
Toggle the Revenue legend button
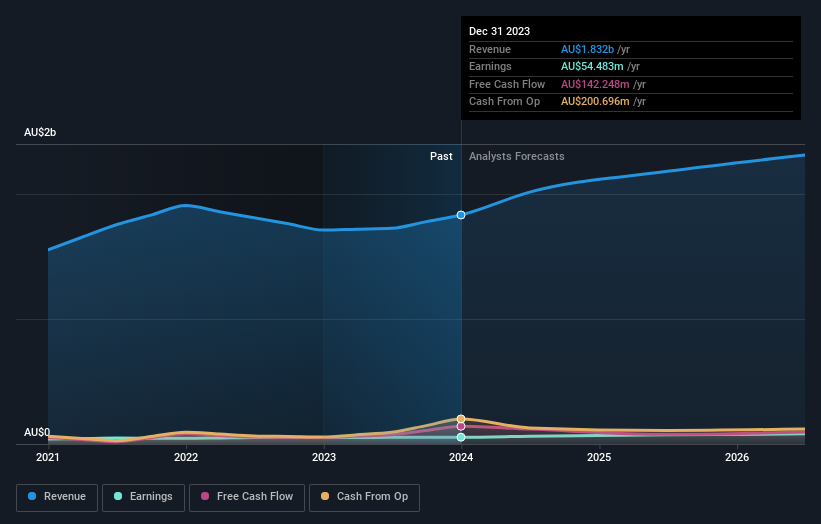coord(57,497)
